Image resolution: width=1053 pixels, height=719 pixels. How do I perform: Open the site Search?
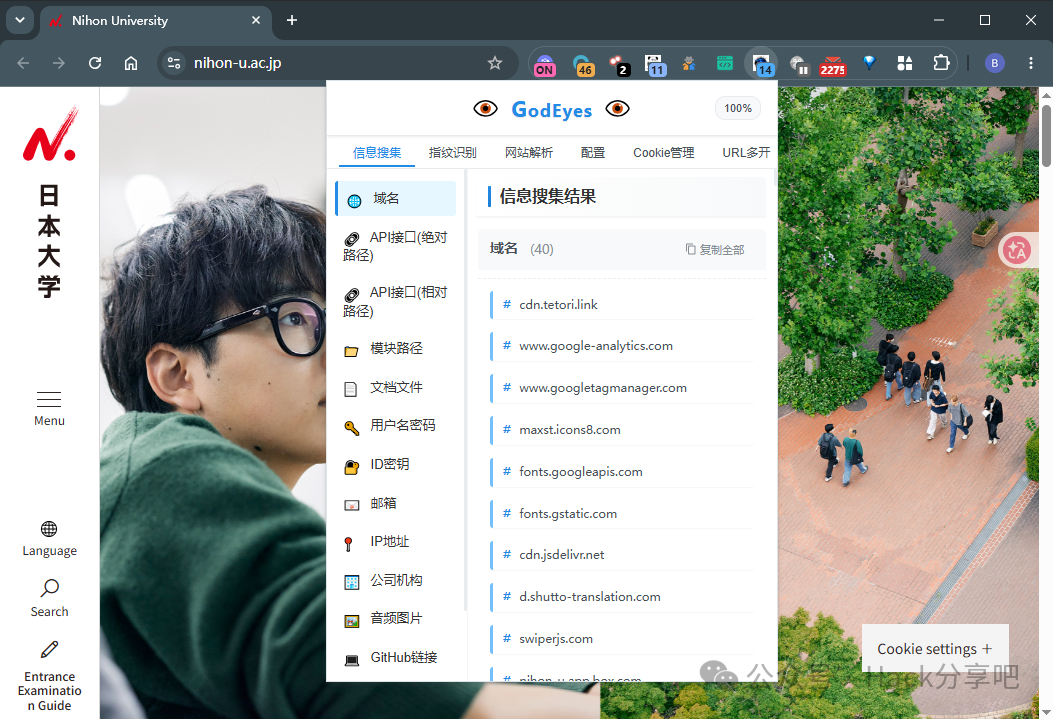click(49, 598)
